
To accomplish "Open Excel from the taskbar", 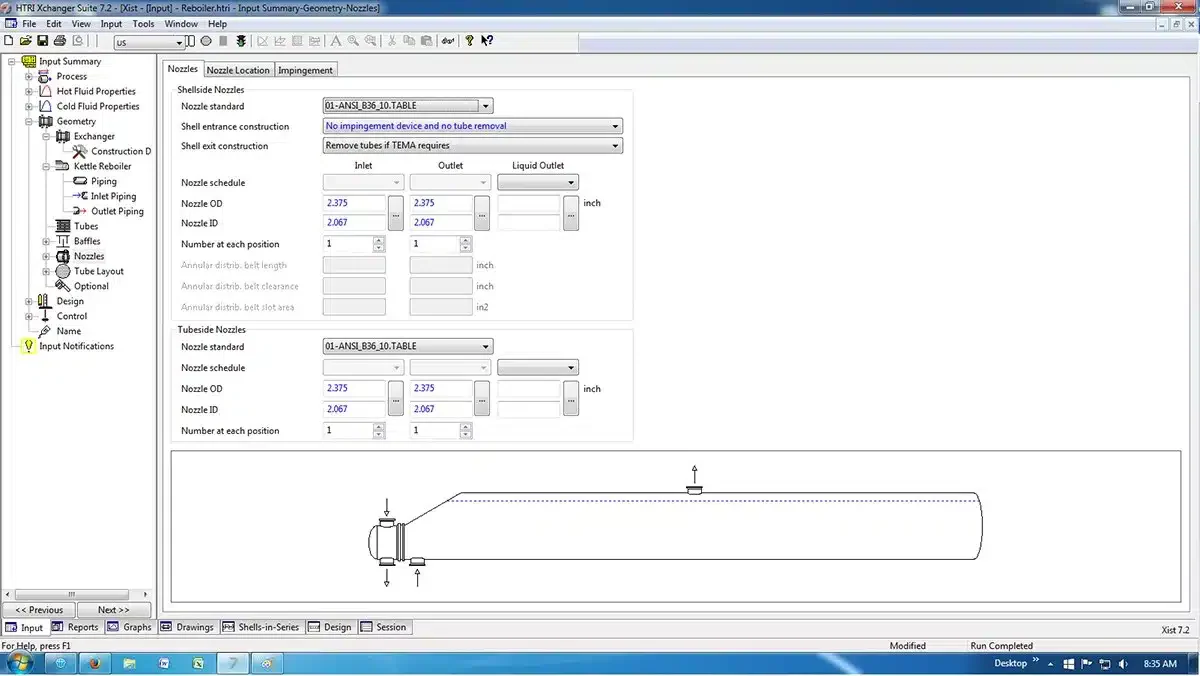I will coord(198,663).
